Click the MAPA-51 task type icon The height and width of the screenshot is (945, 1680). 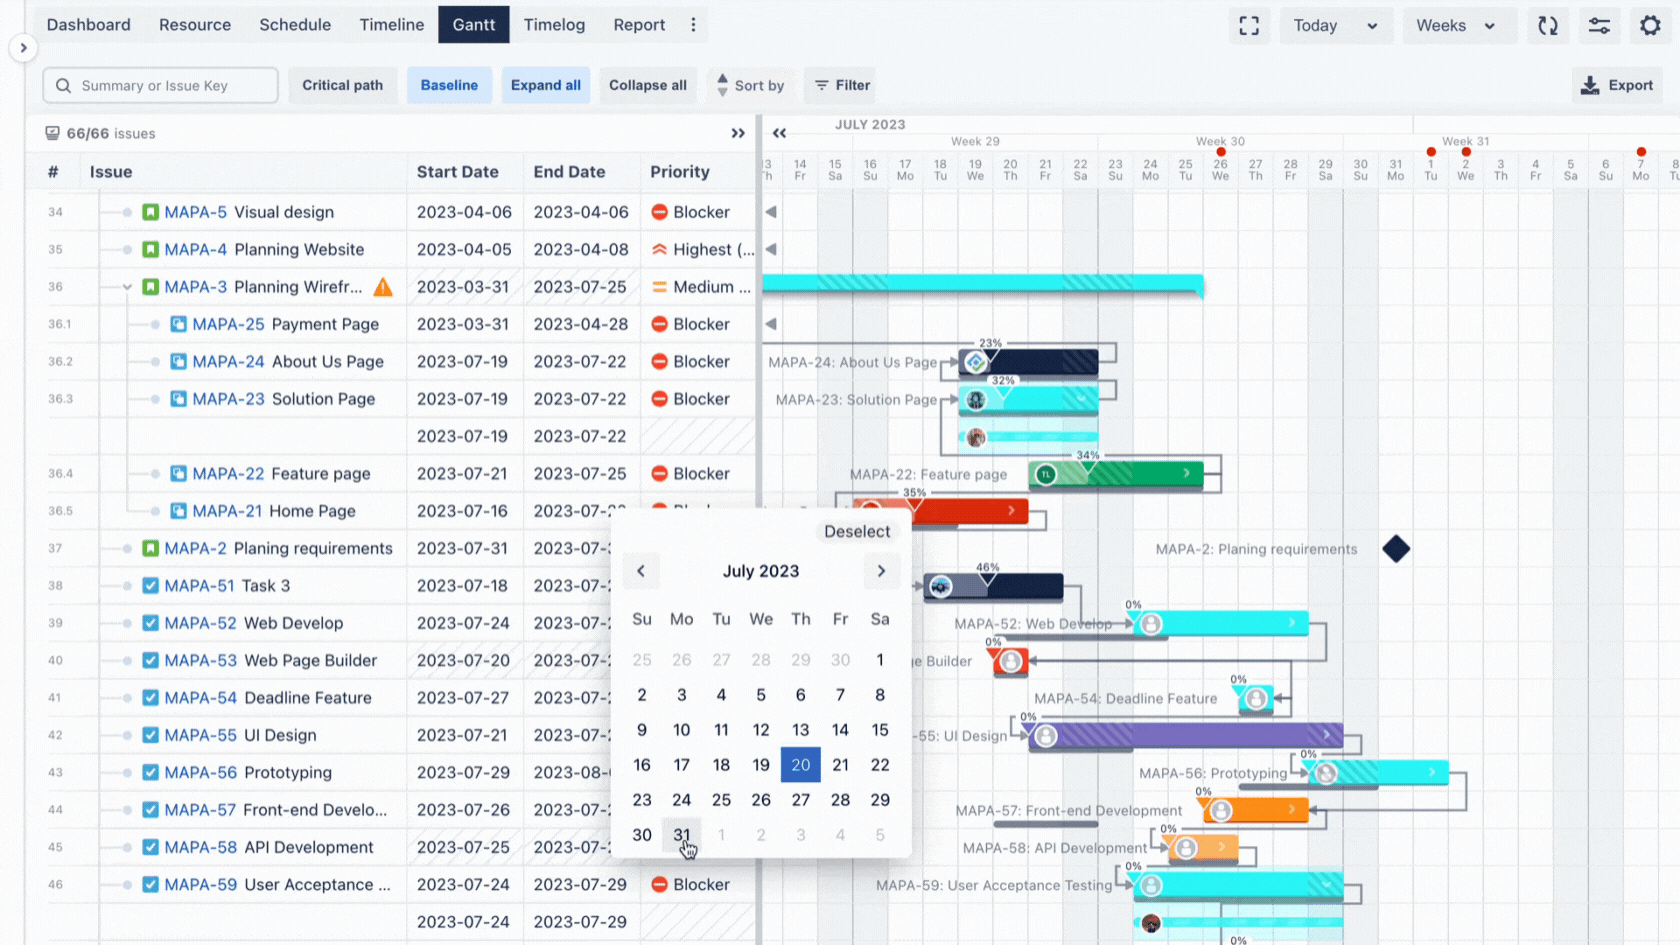[x=150, y=586]
